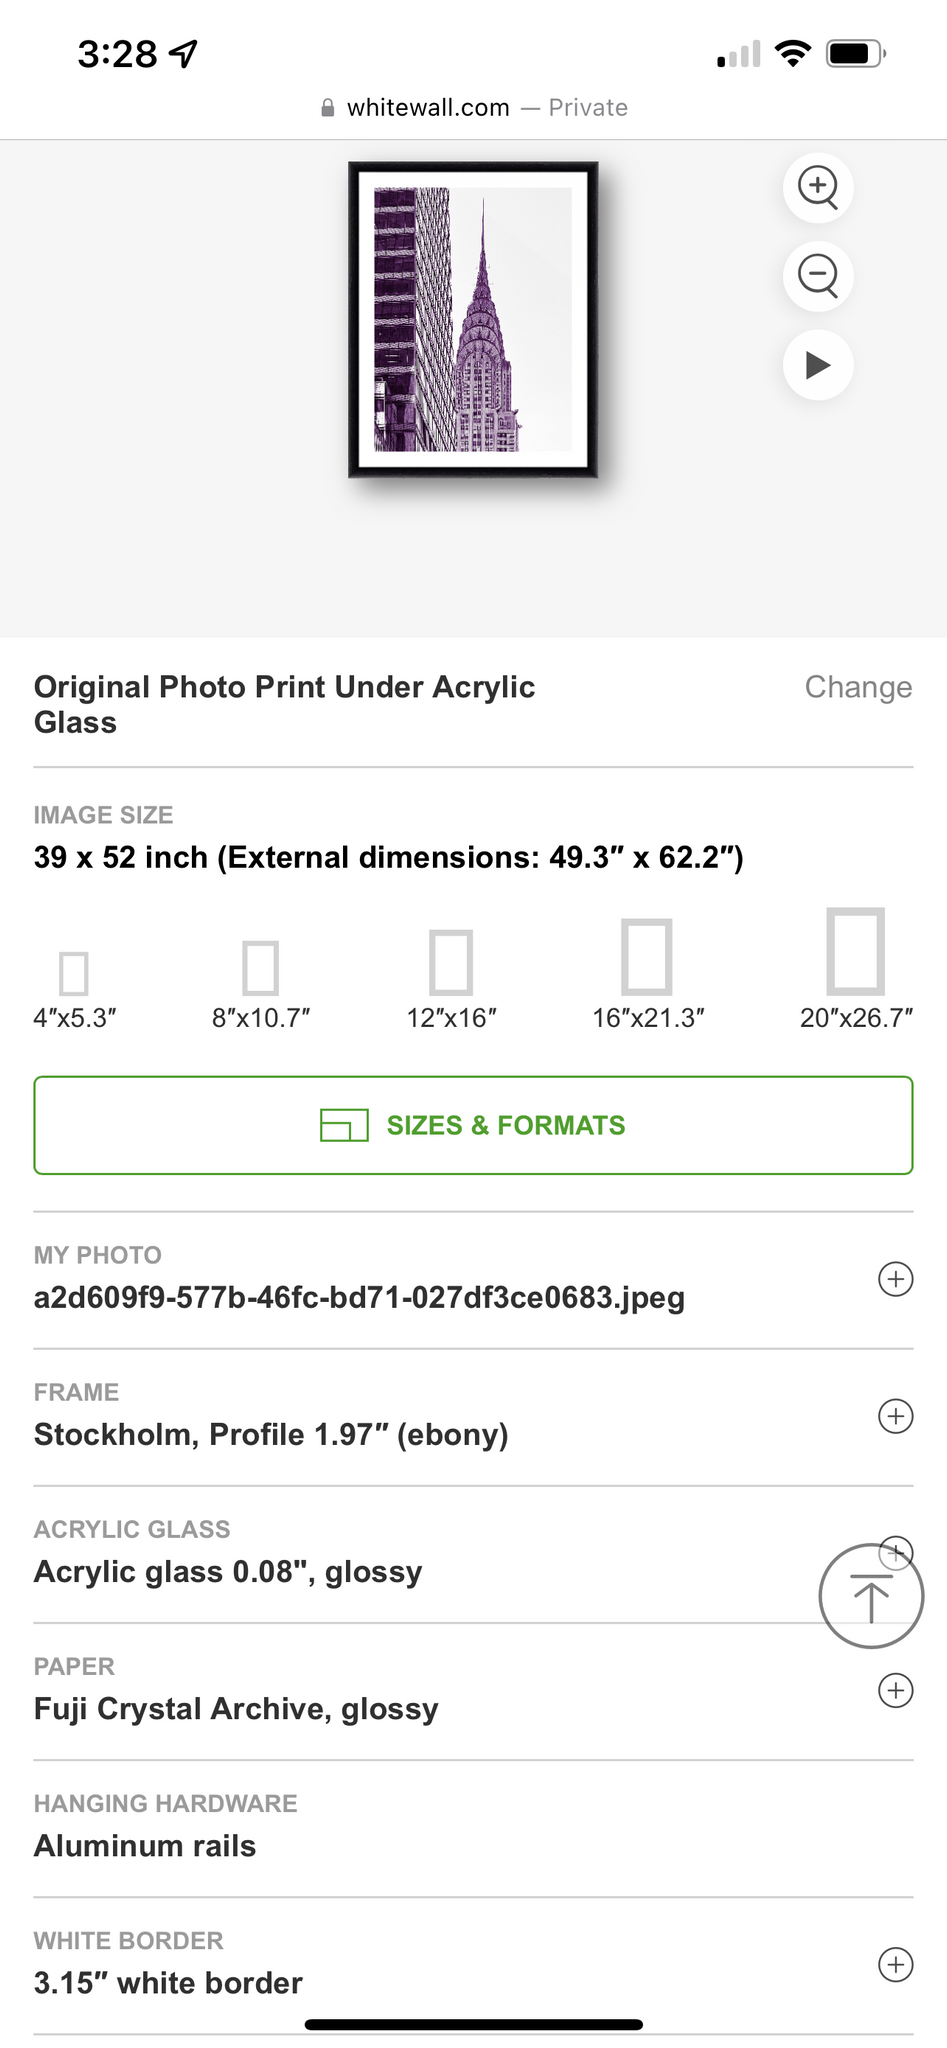Image resolution: width=947 pixels, height=2048 pixels.
Task: Tap the whitewall.com address bar
Action: point(473,108)
